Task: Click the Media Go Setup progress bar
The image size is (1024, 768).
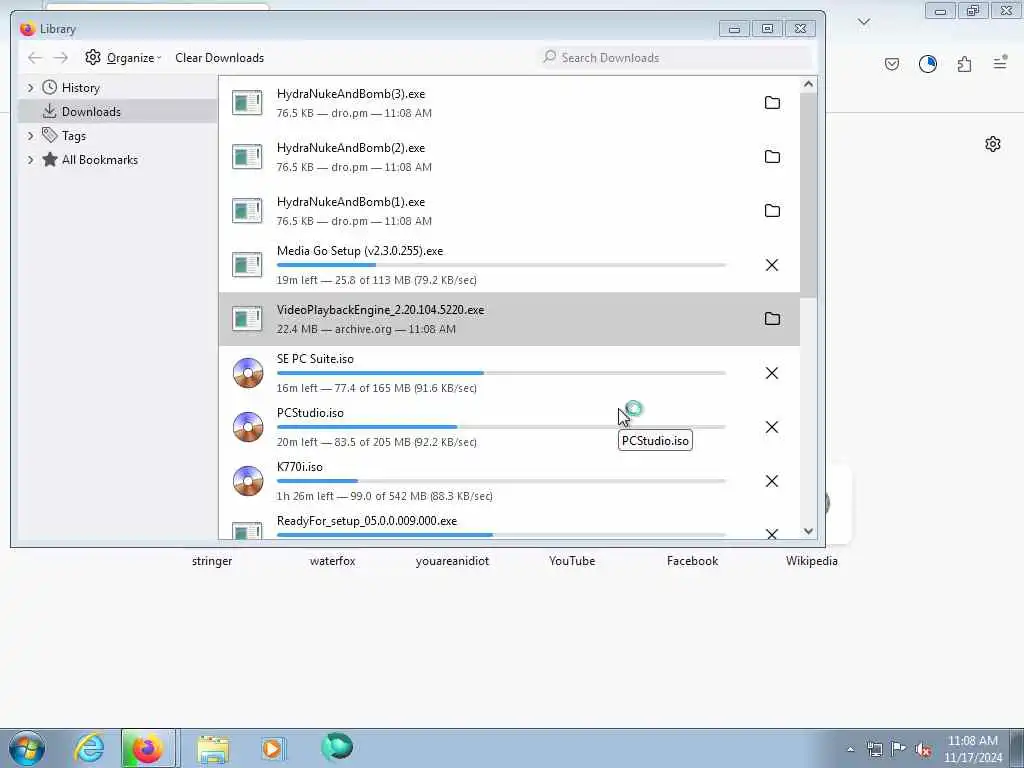Action: 502,265
